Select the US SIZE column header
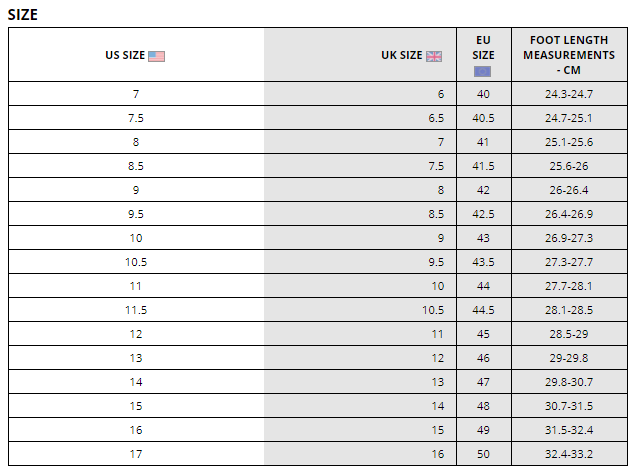Viewport: 634px width, 474px height. tap(126, 56)
